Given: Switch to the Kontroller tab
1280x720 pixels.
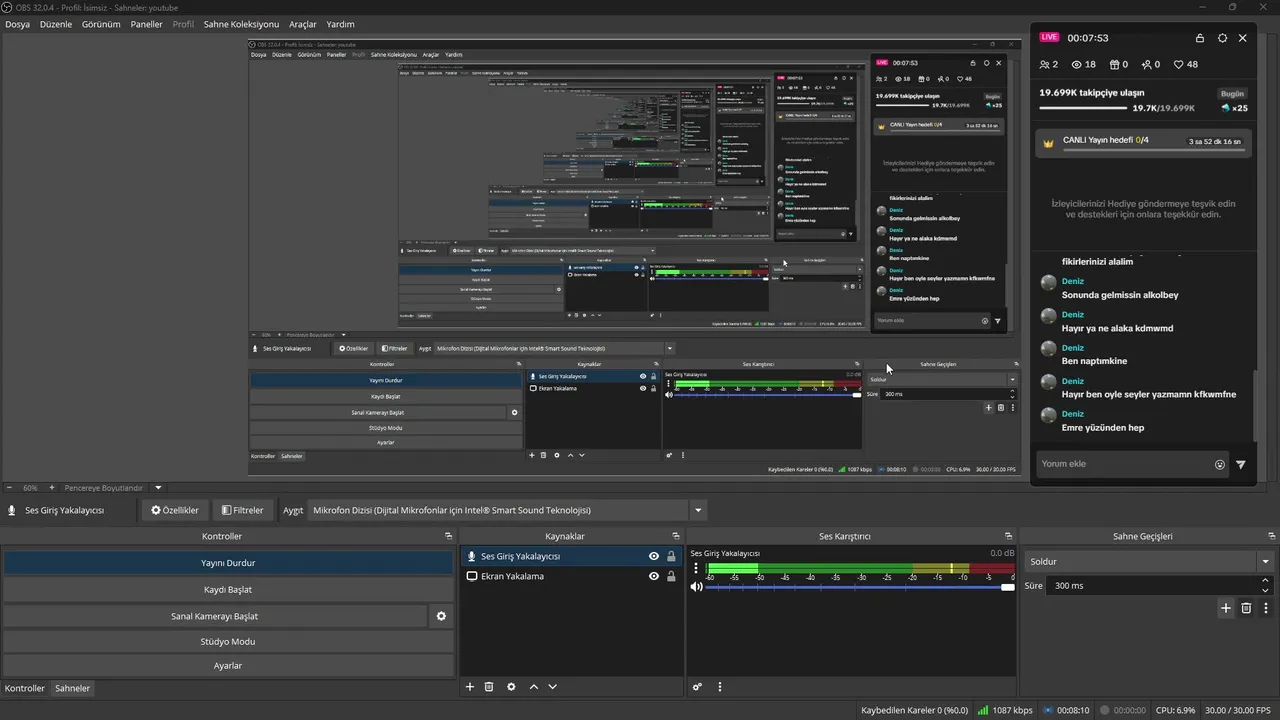Looking at the screenshot, I should 25,688.
